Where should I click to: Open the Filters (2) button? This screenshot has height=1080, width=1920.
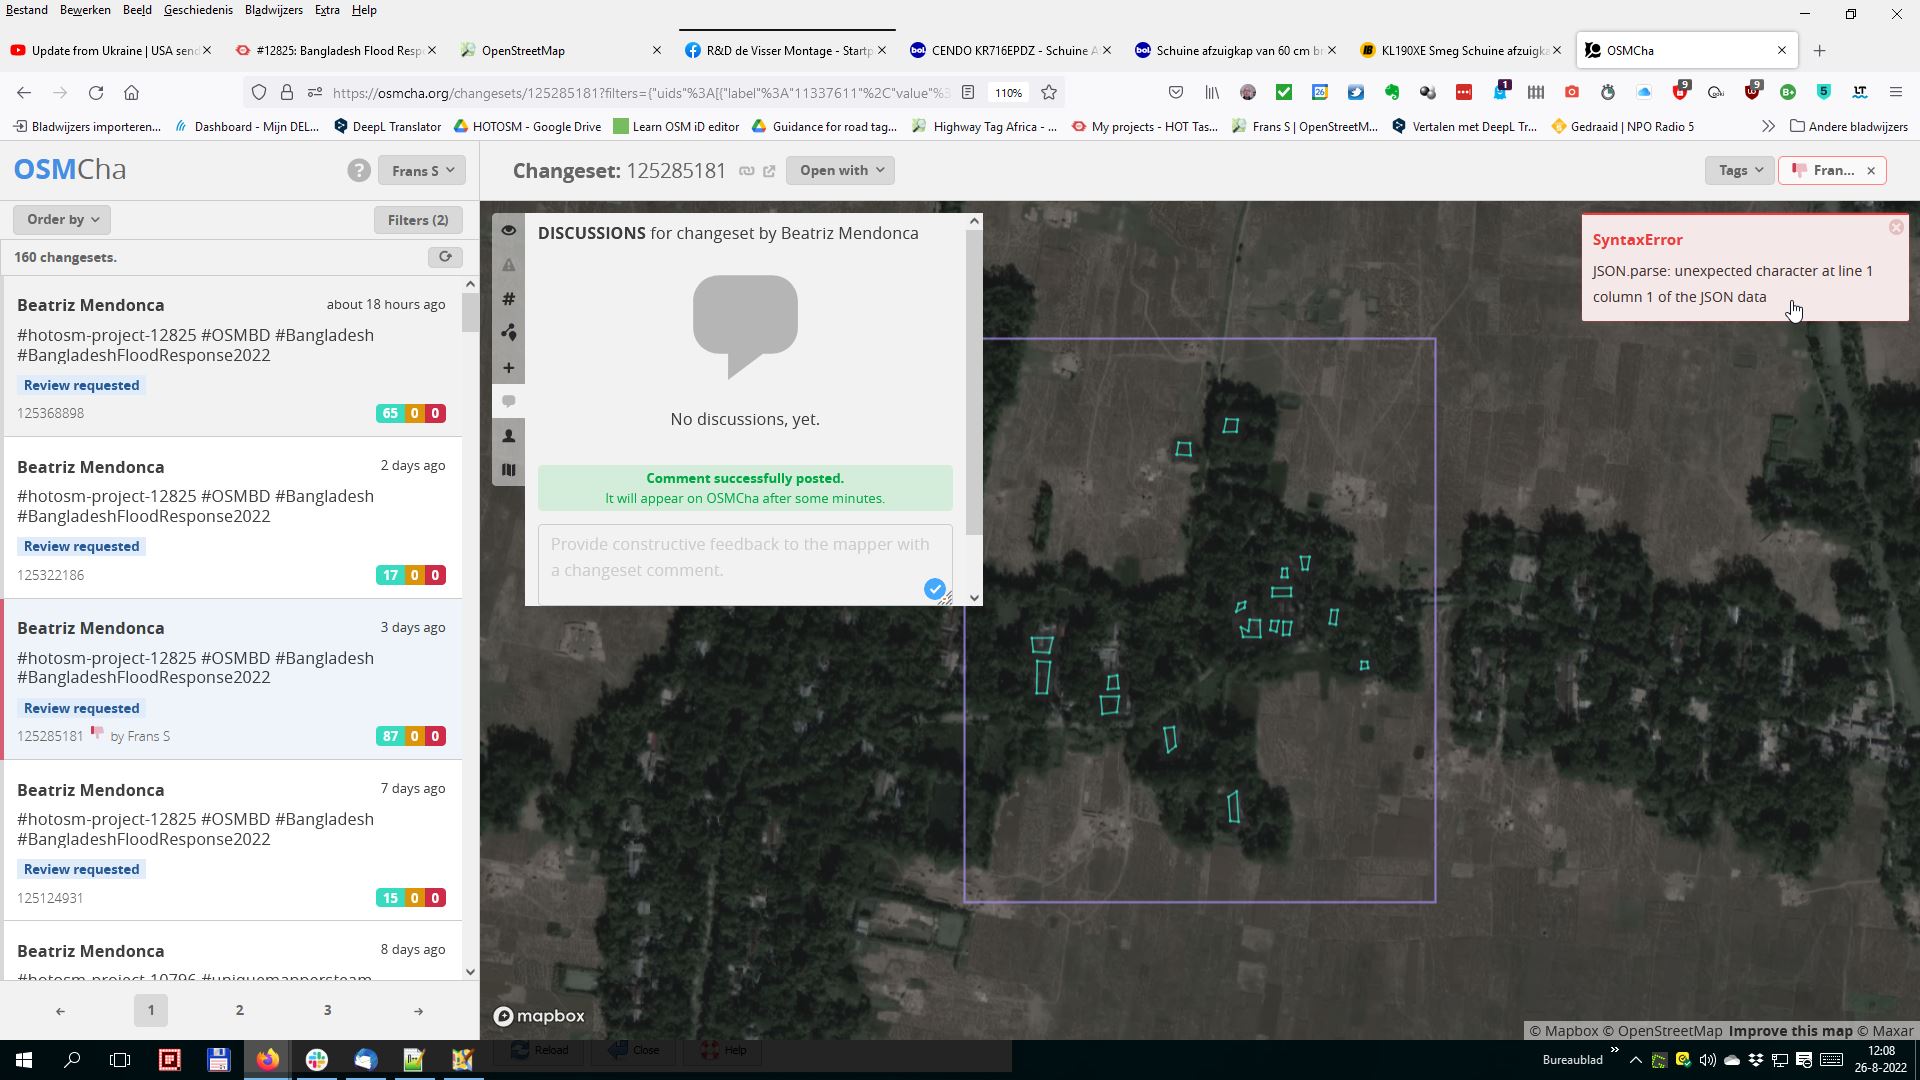(x=418, y=220)
